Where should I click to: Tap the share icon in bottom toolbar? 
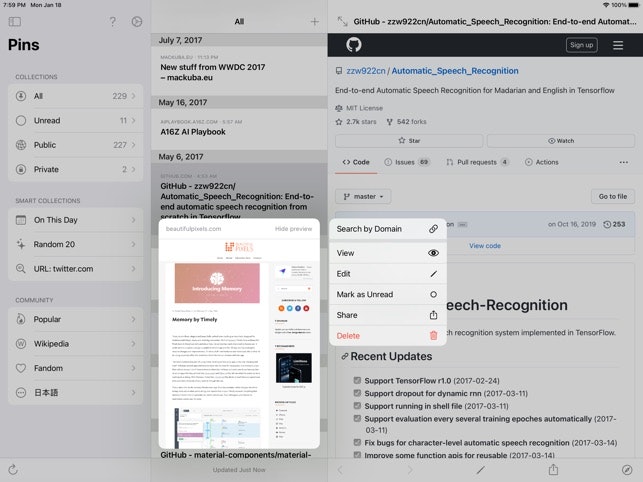click(x=553, y=469)
